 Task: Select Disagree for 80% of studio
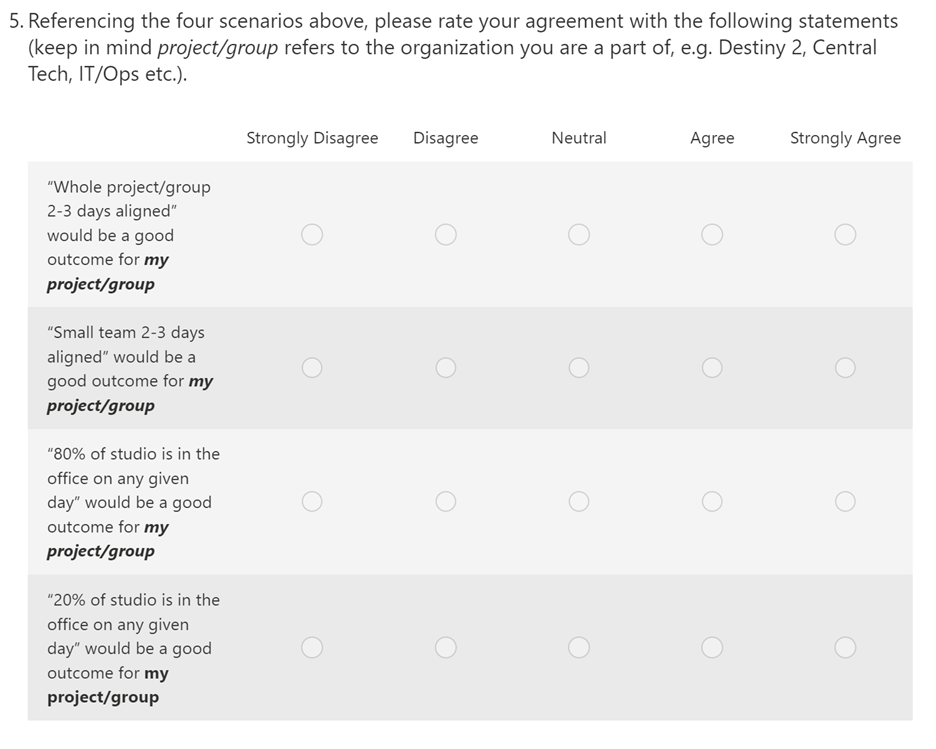(446, 501)
